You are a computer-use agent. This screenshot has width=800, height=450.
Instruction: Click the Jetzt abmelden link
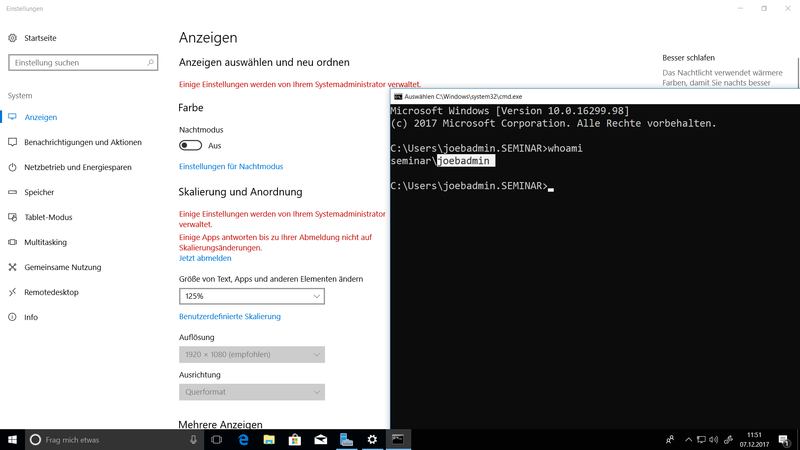205,258
